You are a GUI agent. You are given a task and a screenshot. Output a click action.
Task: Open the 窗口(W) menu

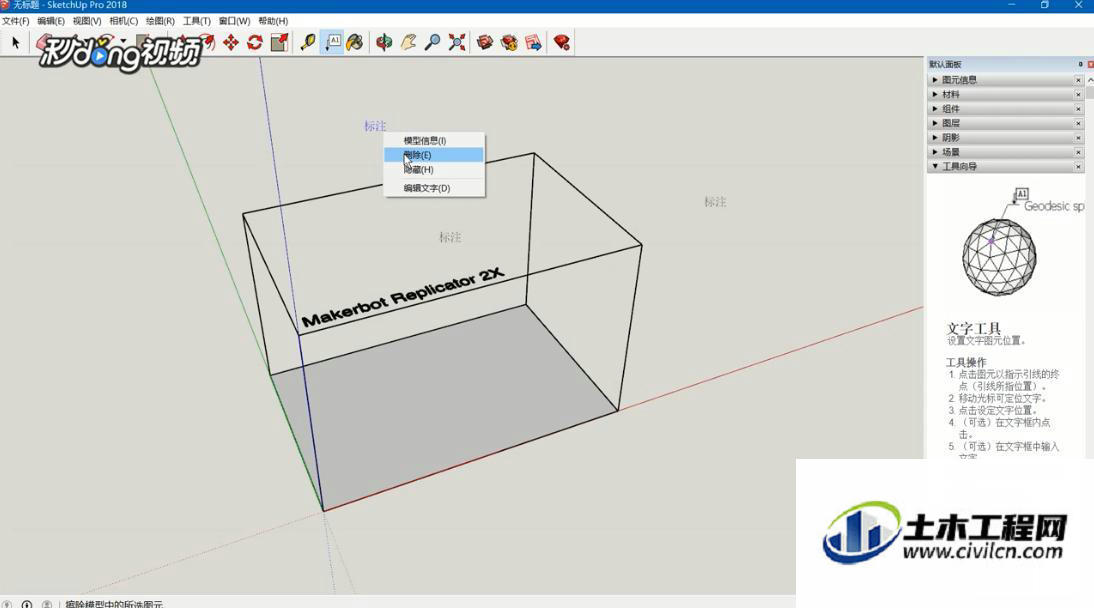coord(234,21)
